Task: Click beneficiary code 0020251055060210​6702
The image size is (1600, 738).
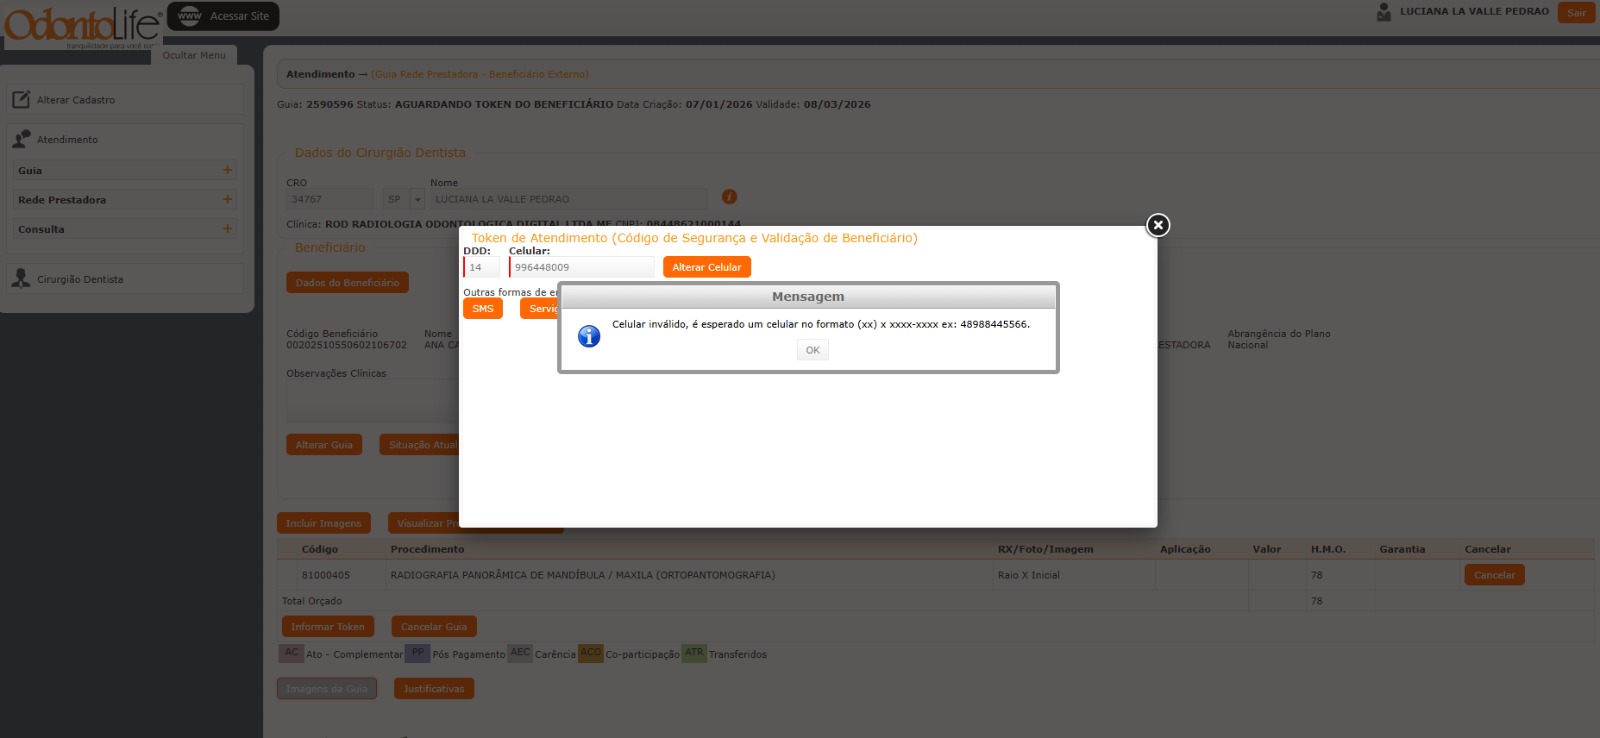Action: [347, 345]
